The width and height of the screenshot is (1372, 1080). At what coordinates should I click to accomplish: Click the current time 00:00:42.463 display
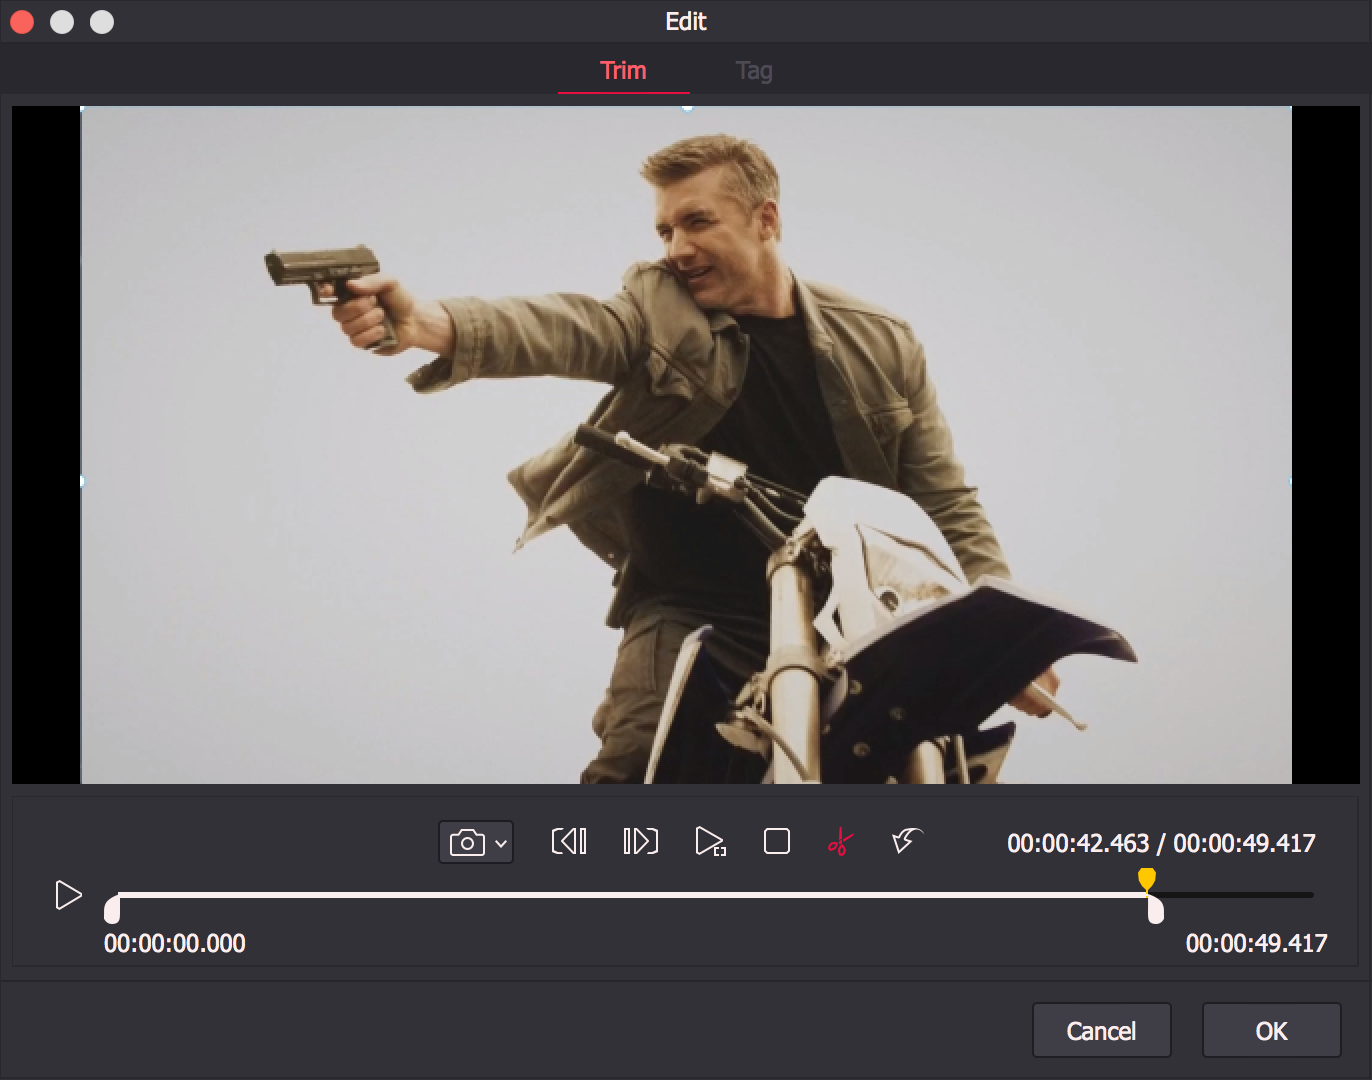[1078, 843]
